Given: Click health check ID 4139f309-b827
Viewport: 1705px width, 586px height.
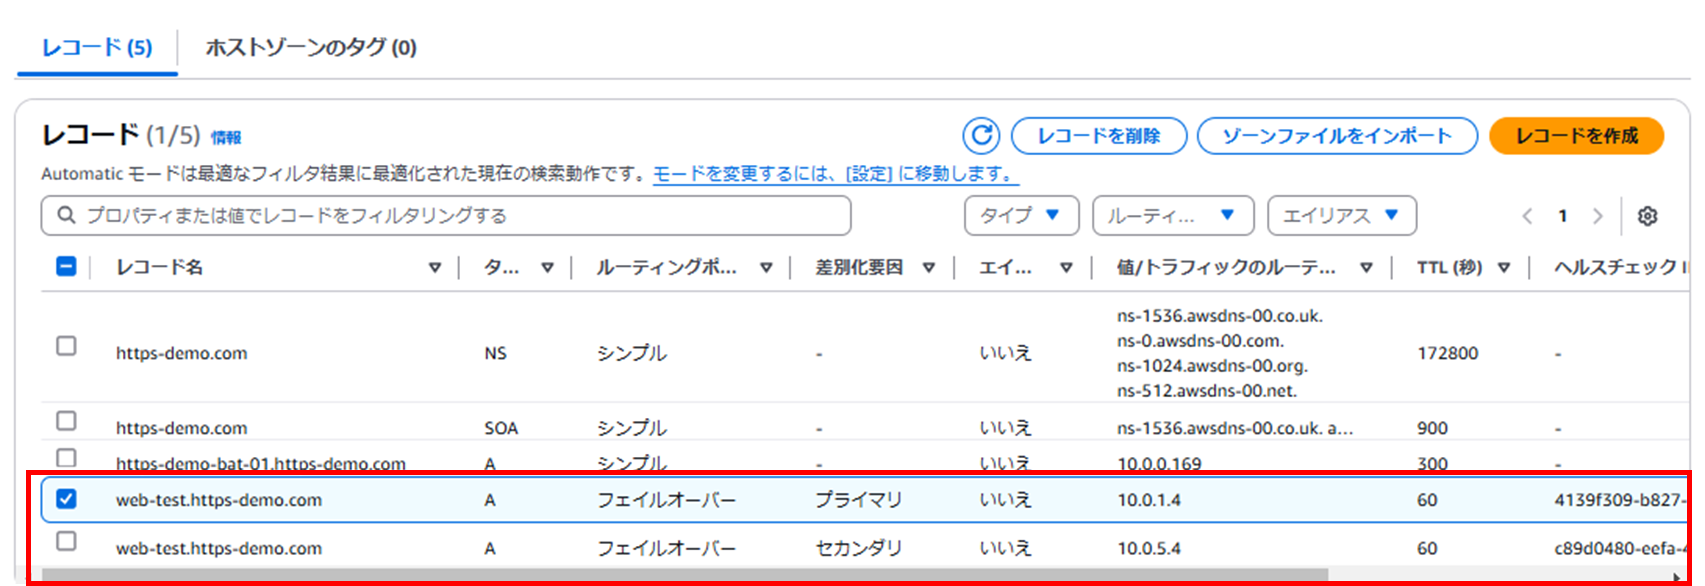Looking at the screenshot, I should click(1620, 500).
